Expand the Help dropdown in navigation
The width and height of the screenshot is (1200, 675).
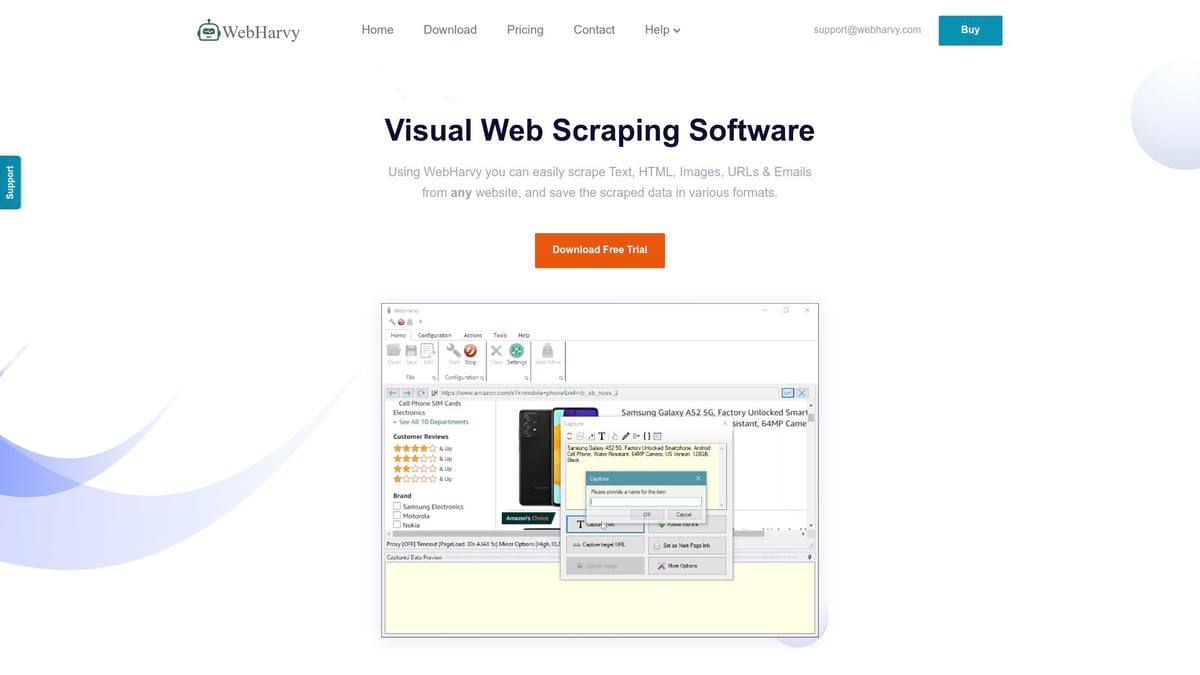pos(662,30)
